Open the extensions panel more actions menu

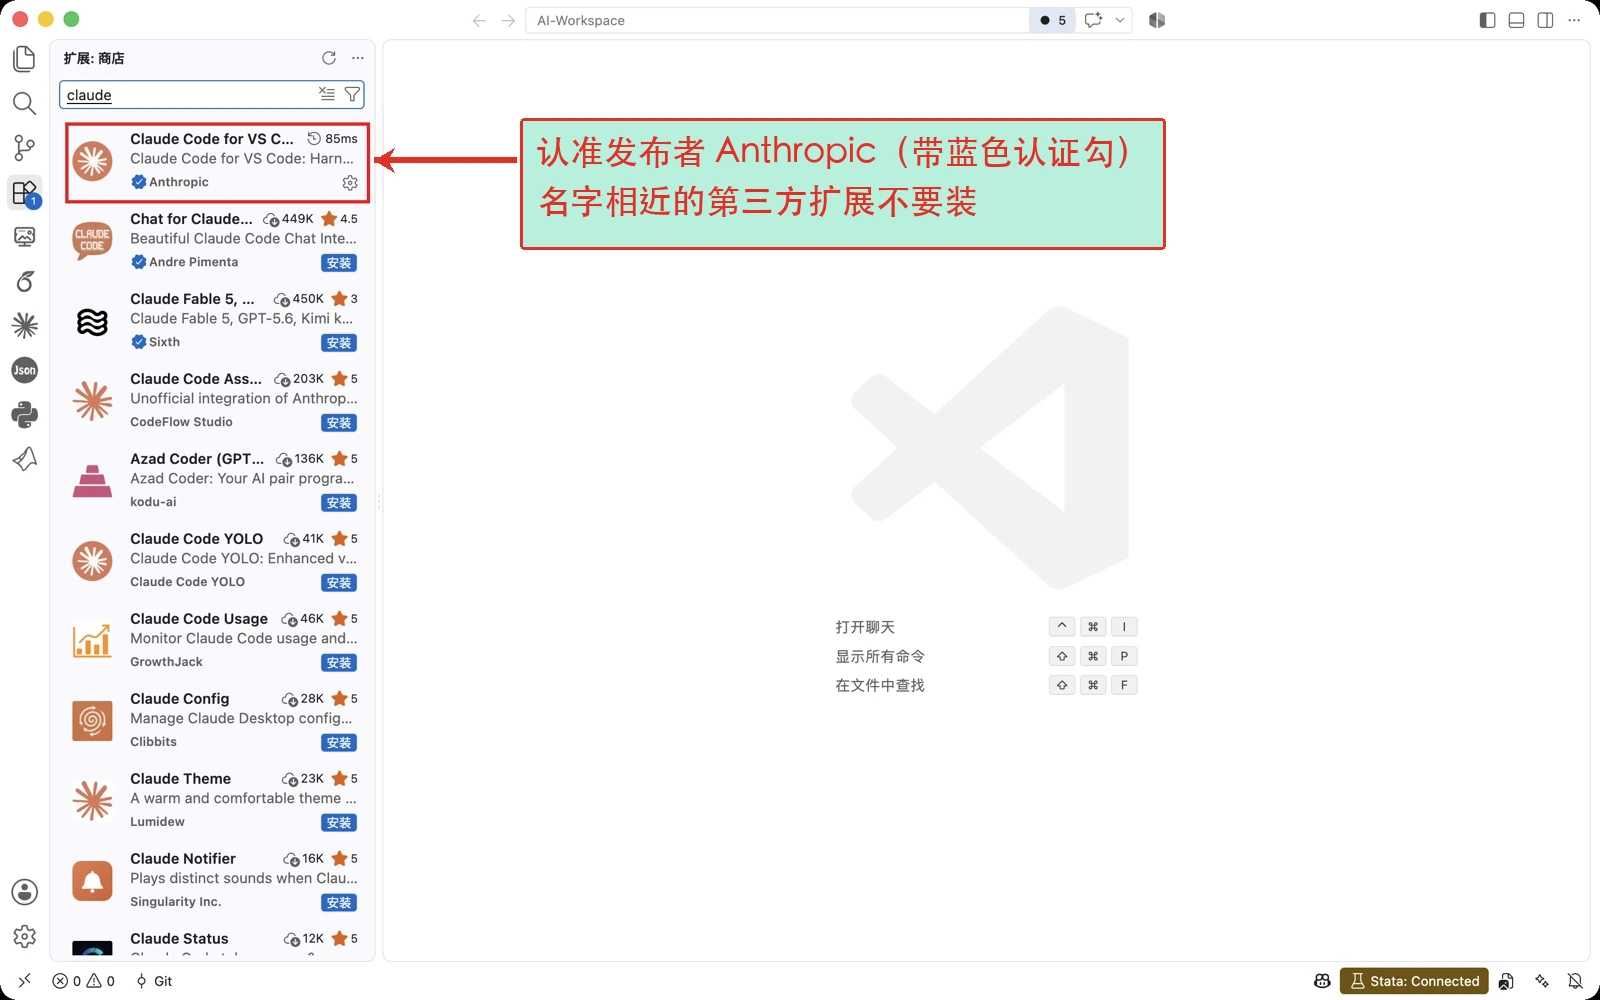tap(358, 58)
